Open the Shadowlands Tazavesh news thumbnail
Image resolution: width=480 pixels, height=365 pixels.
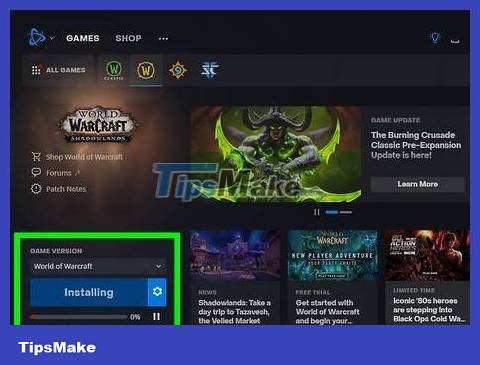click(235, 255)
